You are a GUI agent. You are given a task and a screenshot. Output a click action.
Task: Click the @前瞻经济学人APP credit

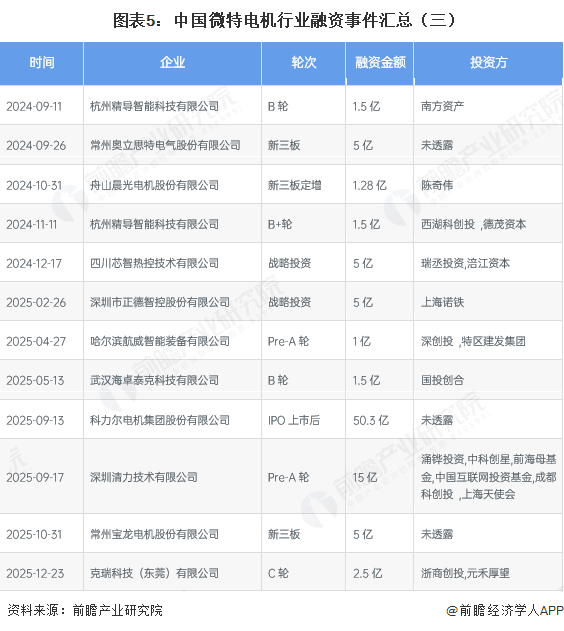[505, 610]
